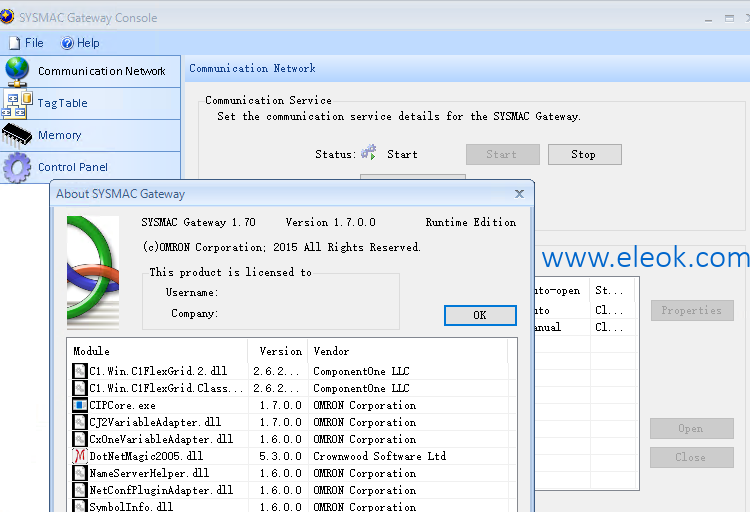
Task: Select the NetConfPluginAdapter.dll module name
Action: point(161,490)
